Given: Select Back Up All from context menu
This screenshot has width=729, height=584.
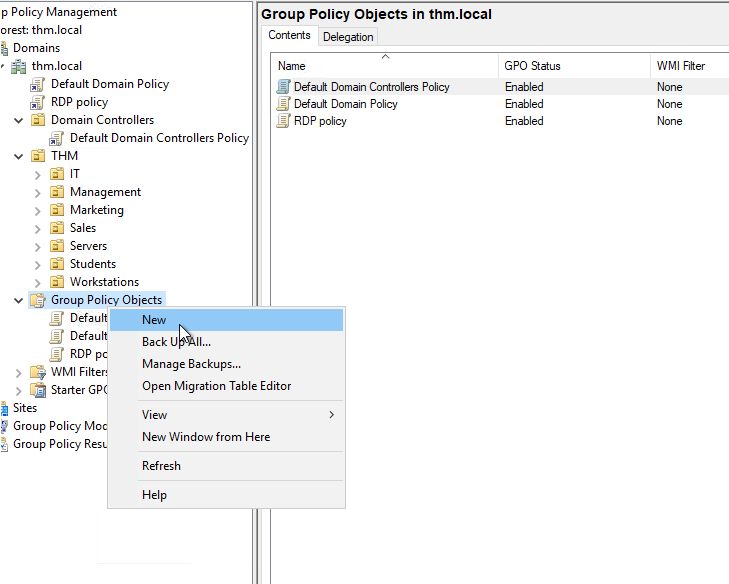Looking at the screenshot, I should pos(176,342).
